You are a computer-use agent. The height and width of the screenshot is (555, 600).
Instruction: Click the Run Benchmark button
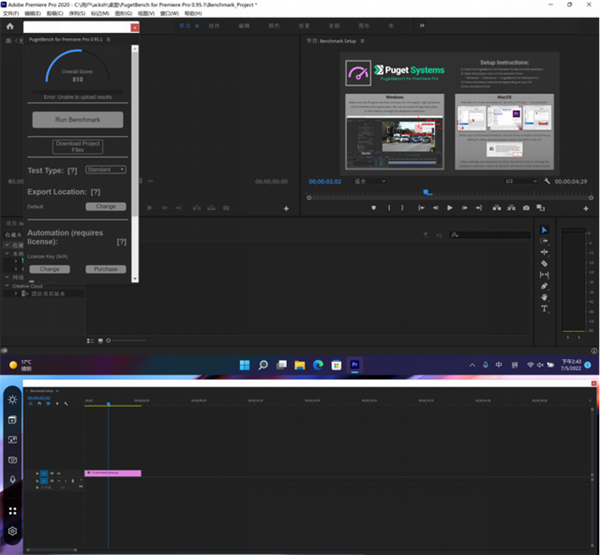click(77, 119)
